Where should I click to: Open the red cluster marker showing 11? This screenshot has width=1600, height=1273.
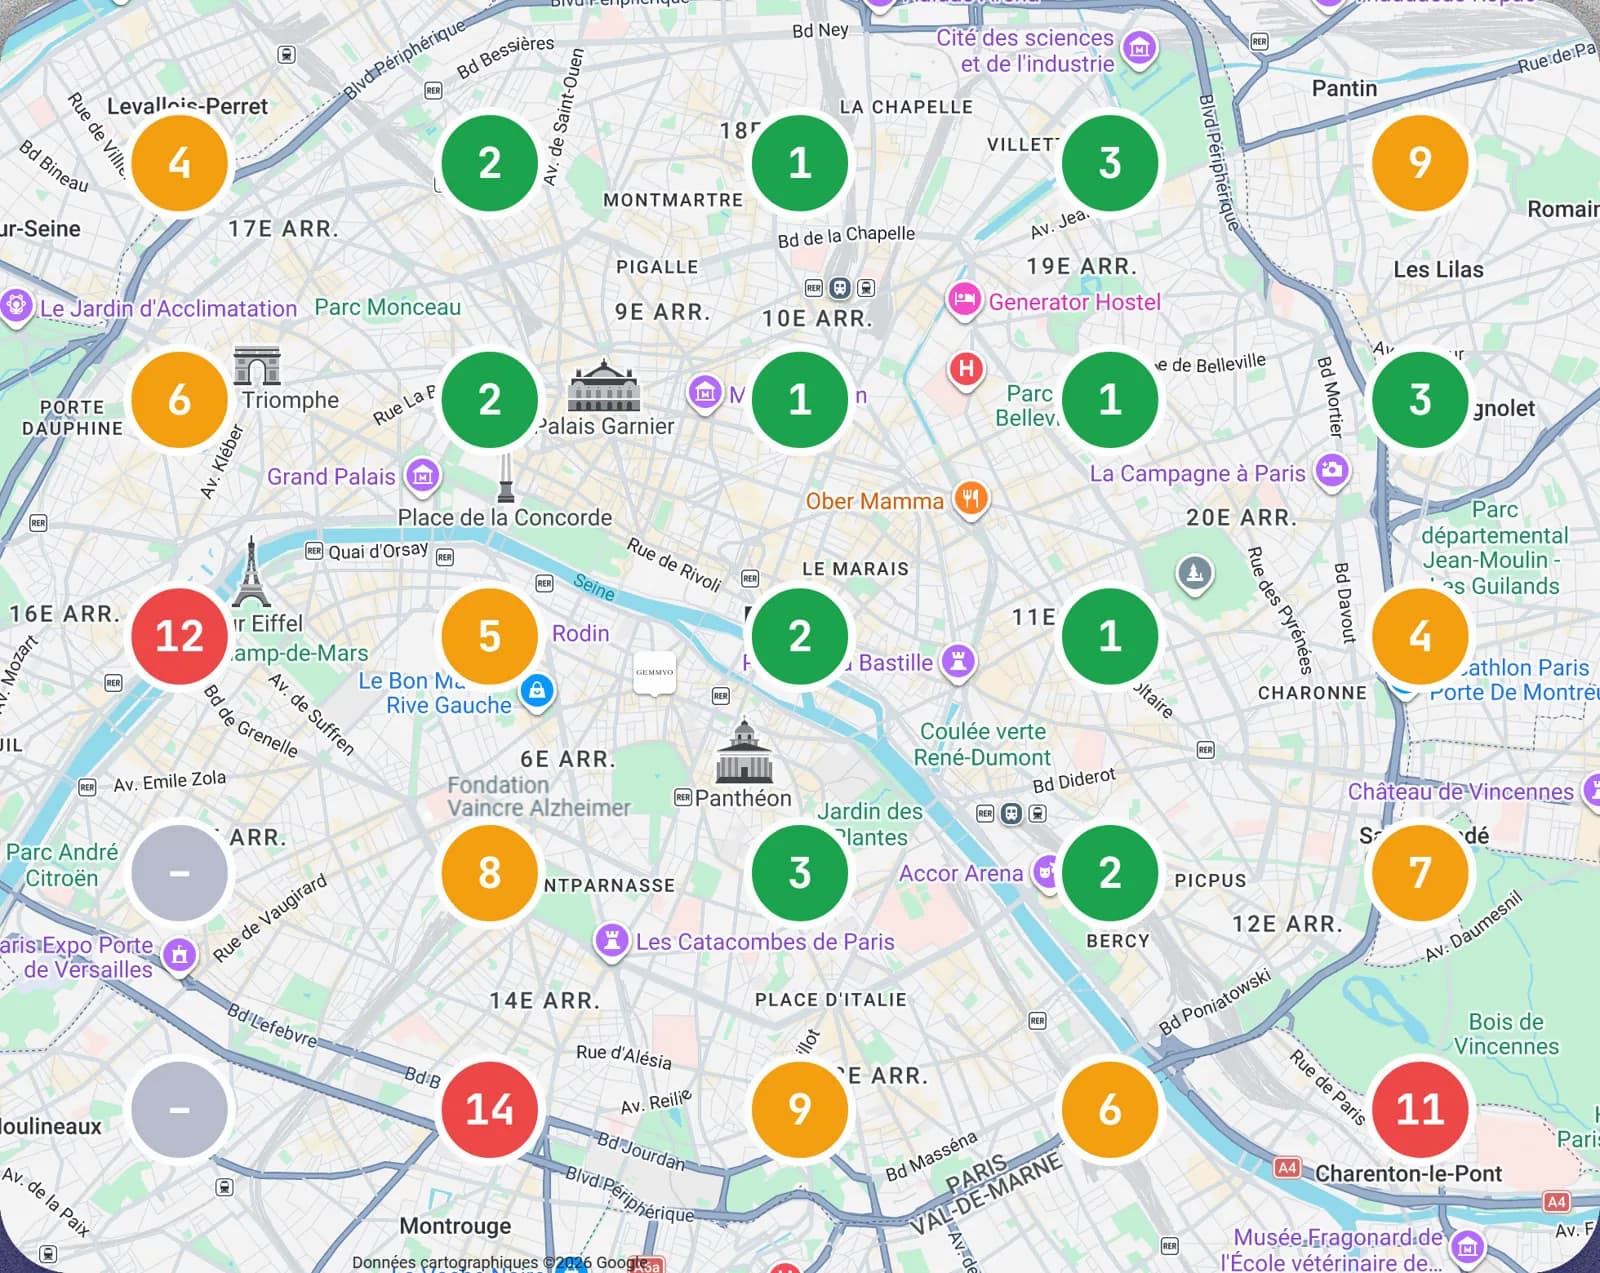point(1420,1109)
